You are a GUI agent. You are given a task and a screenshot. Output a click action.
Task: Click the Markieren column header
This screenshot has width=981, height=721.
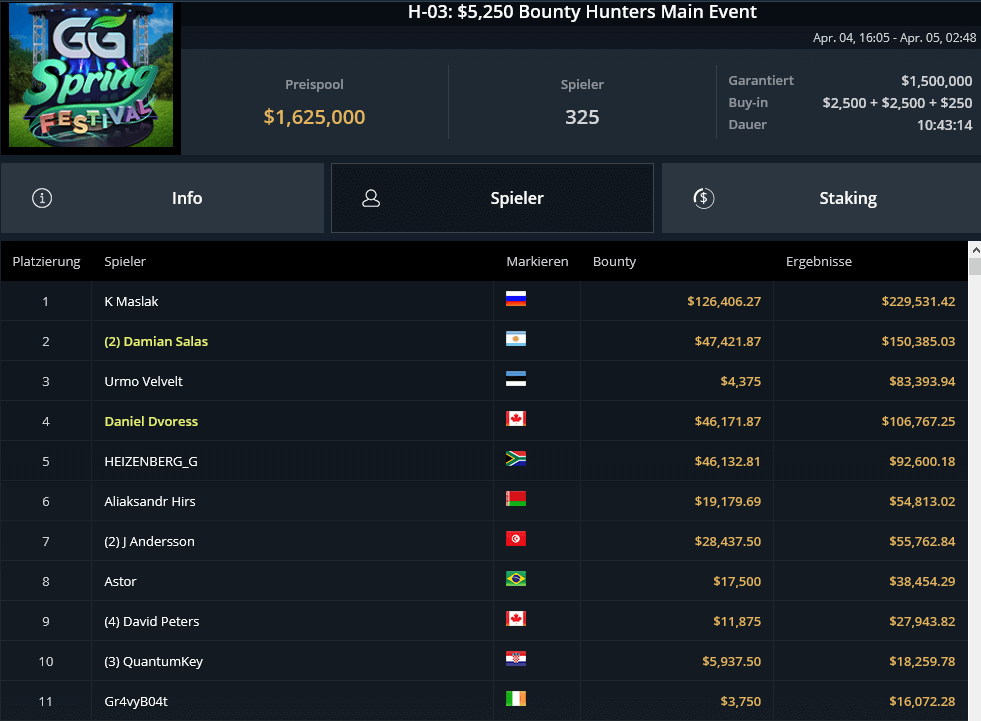tap(537, 262)
